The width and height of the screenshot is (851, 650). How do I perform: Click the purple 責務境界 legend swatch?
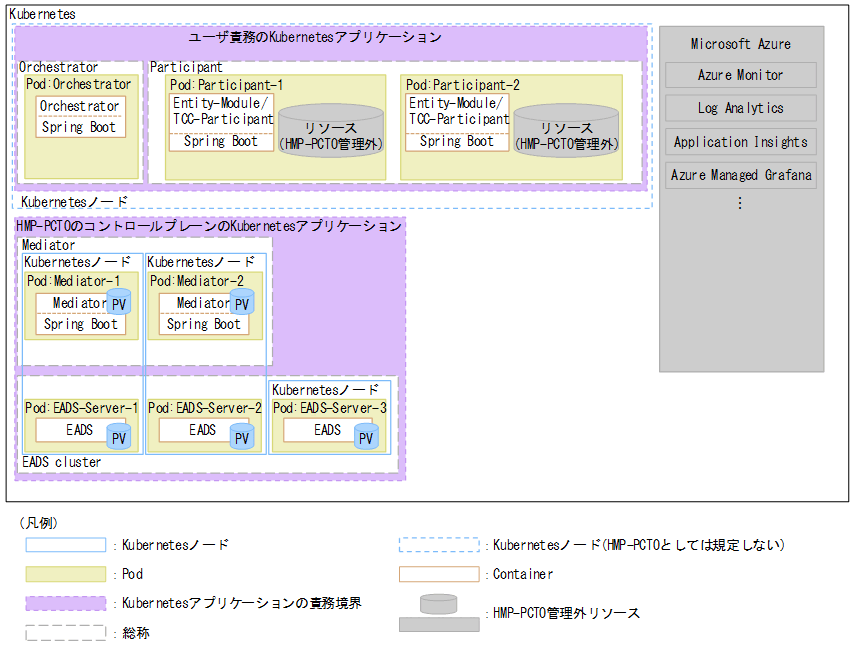(66, 603)
